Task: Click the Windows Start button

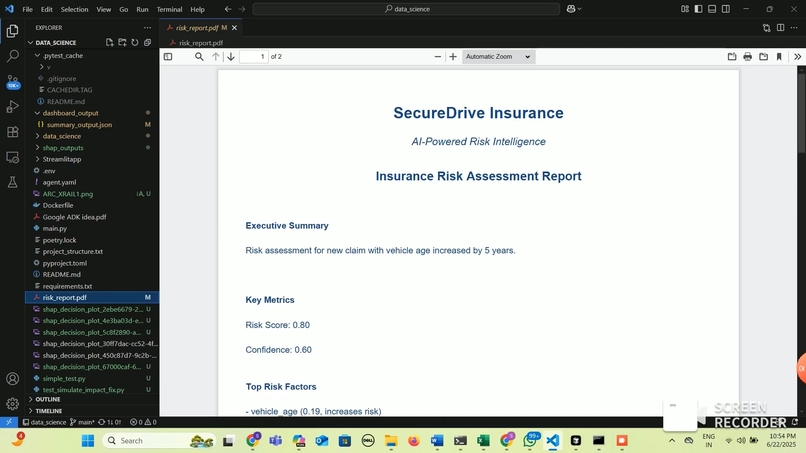Action: click(x=88, y=441)
